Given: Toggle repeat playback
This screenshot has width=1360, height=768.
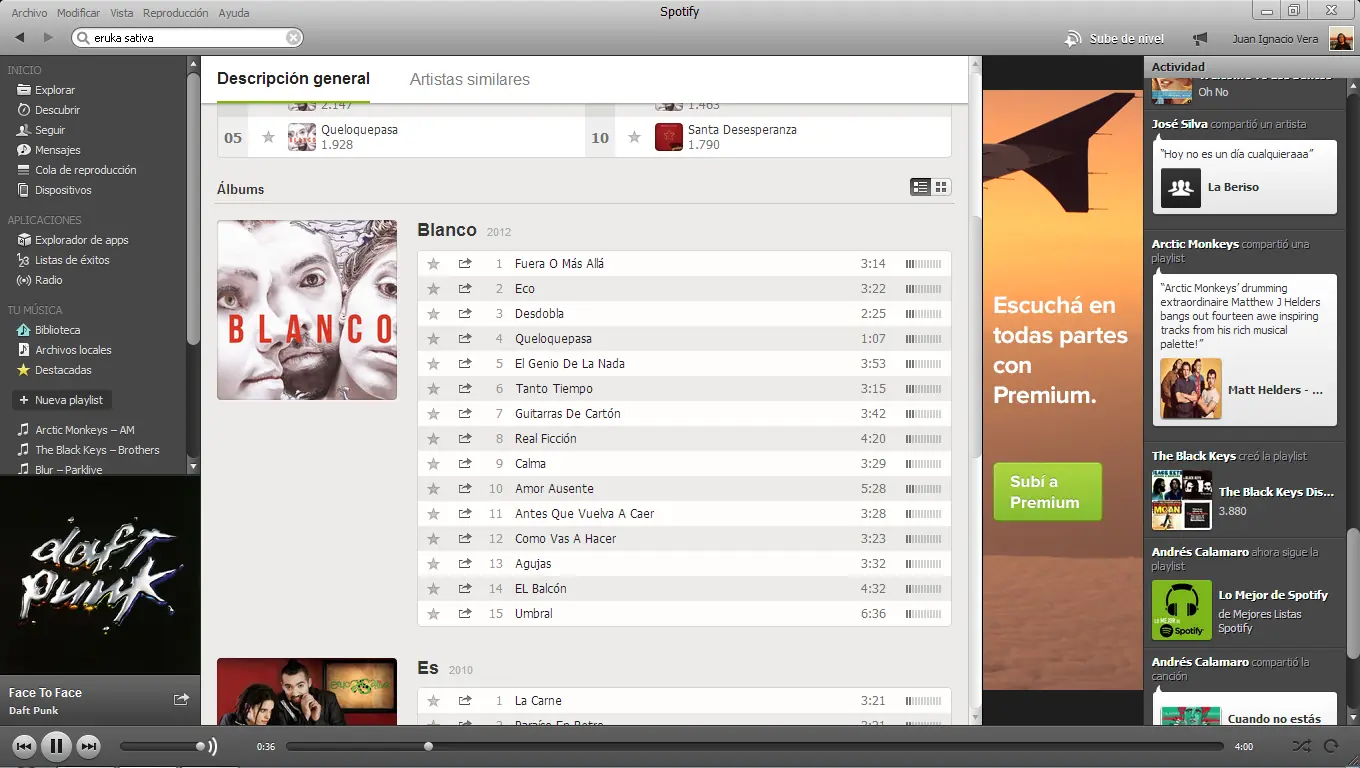Looking at the screenshot, I should (1331, 746).
